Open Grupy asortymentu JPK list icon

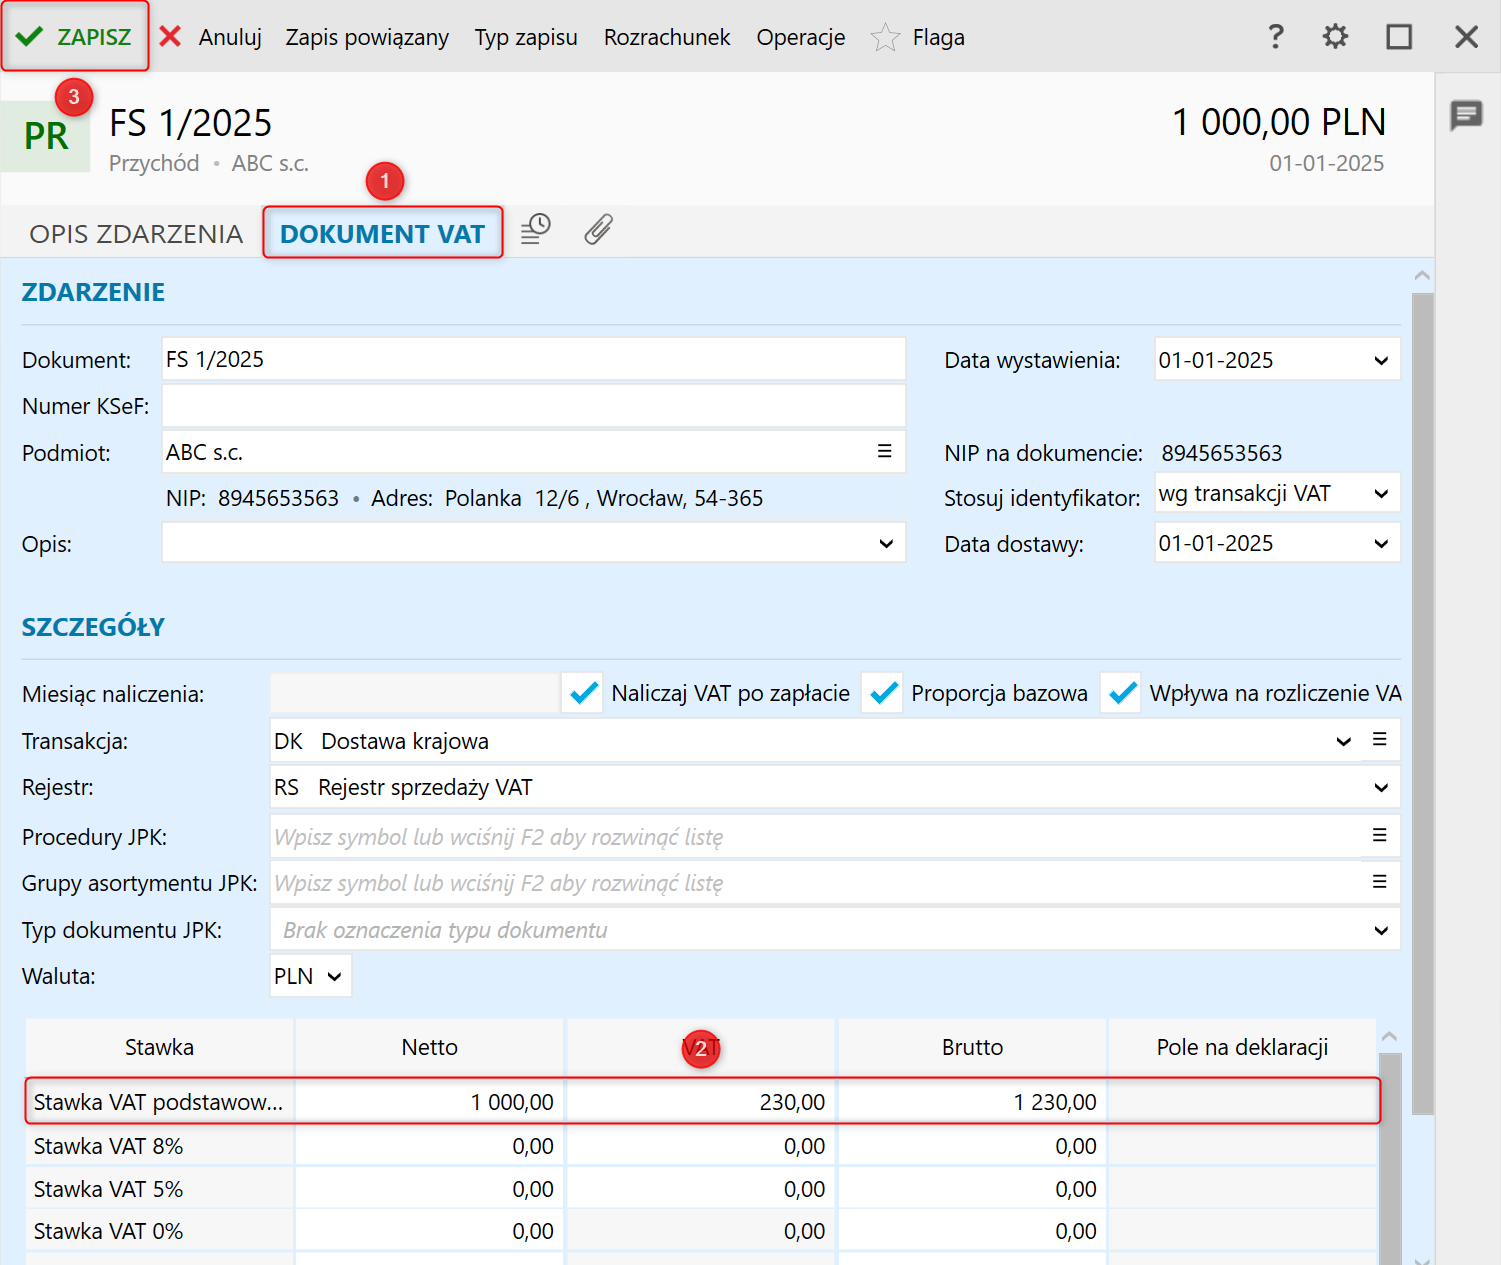(1379, 882)
